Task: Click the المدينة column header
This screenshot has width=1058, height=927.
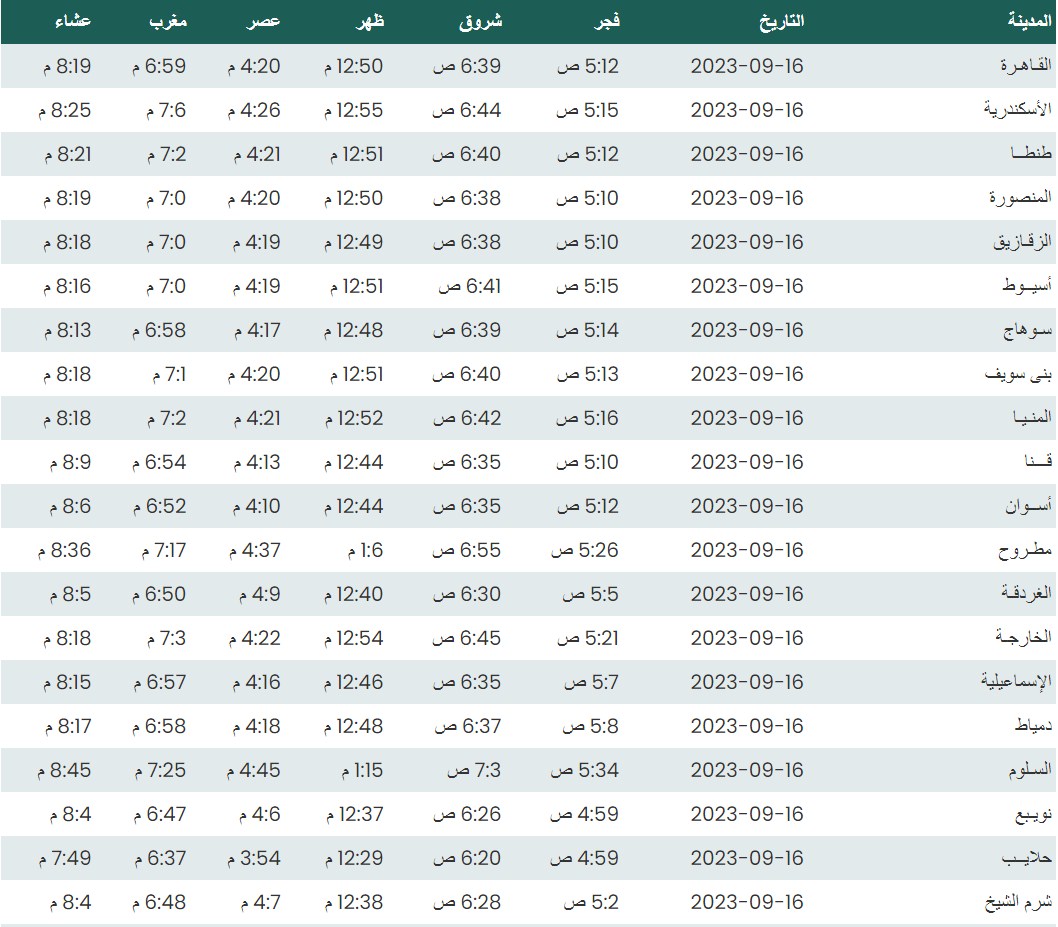Action: (1029, 20)
